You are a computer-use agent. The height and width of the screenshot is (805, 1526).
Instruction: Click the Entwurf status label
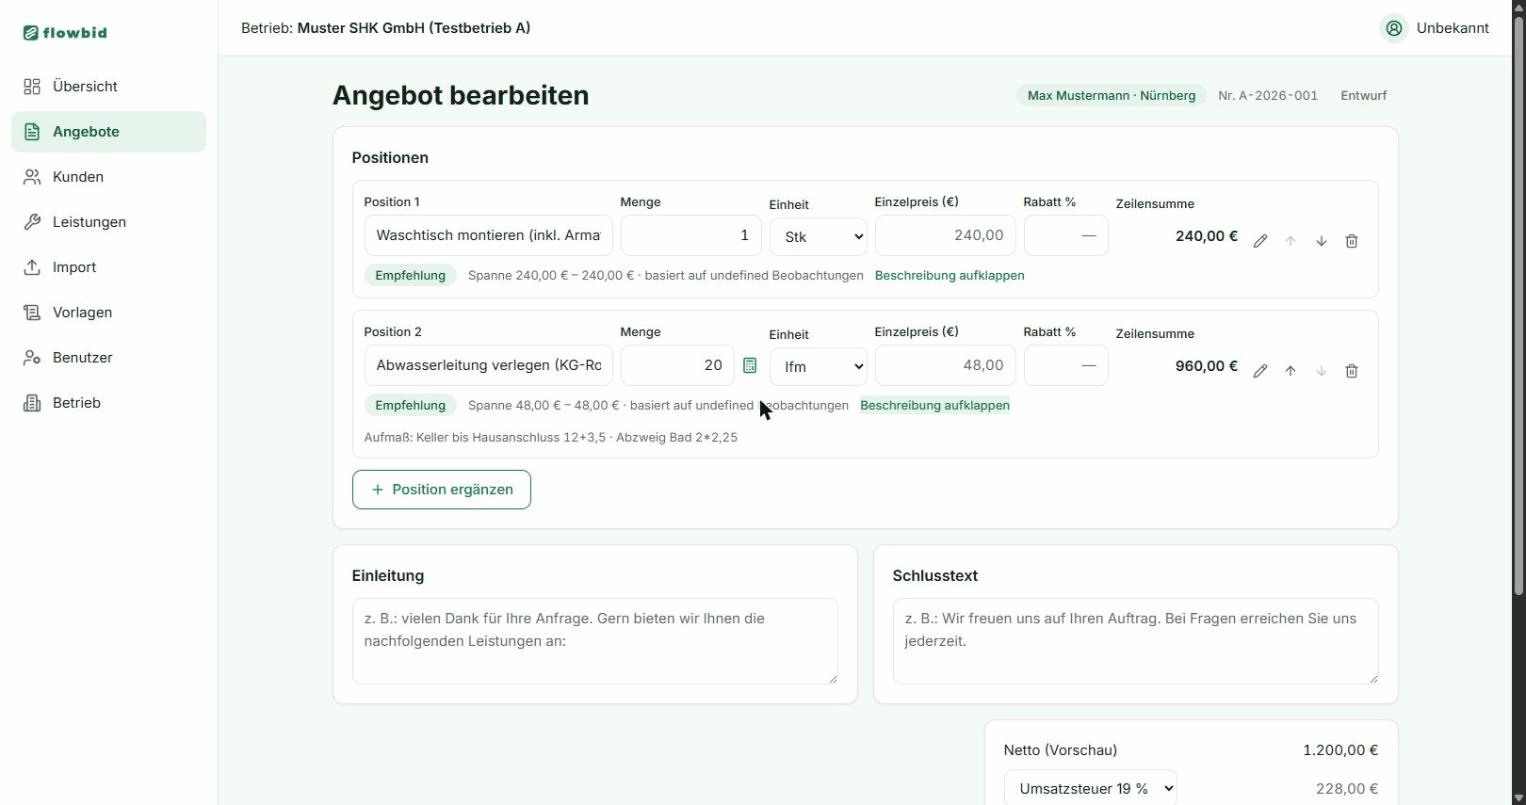tap(1363, 96)
